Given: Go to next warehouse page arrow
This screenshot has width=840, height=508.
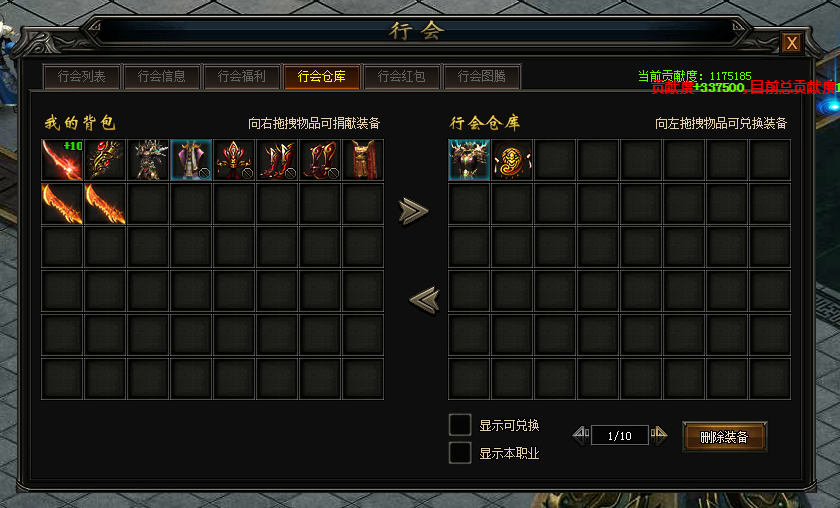Looking at the screenshot, I should click(x=659, y=435).
